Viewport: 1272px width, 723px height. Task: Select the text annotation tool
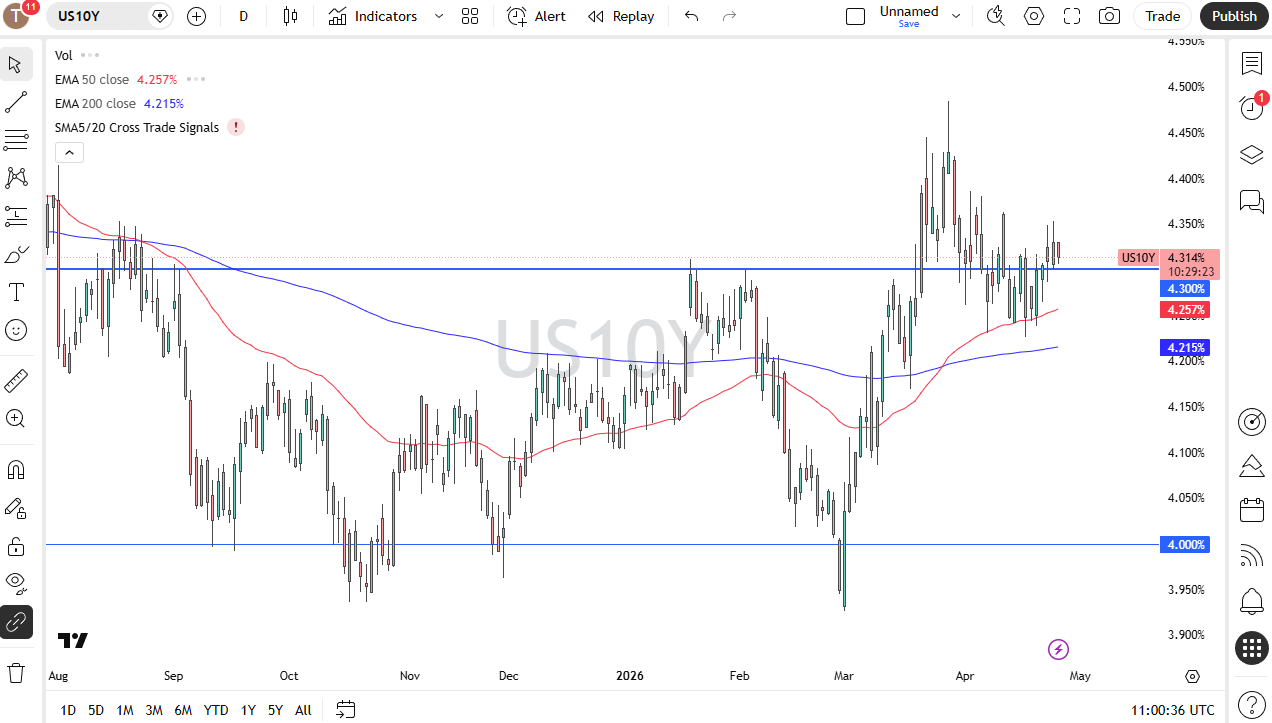click(x=16, y=292)
